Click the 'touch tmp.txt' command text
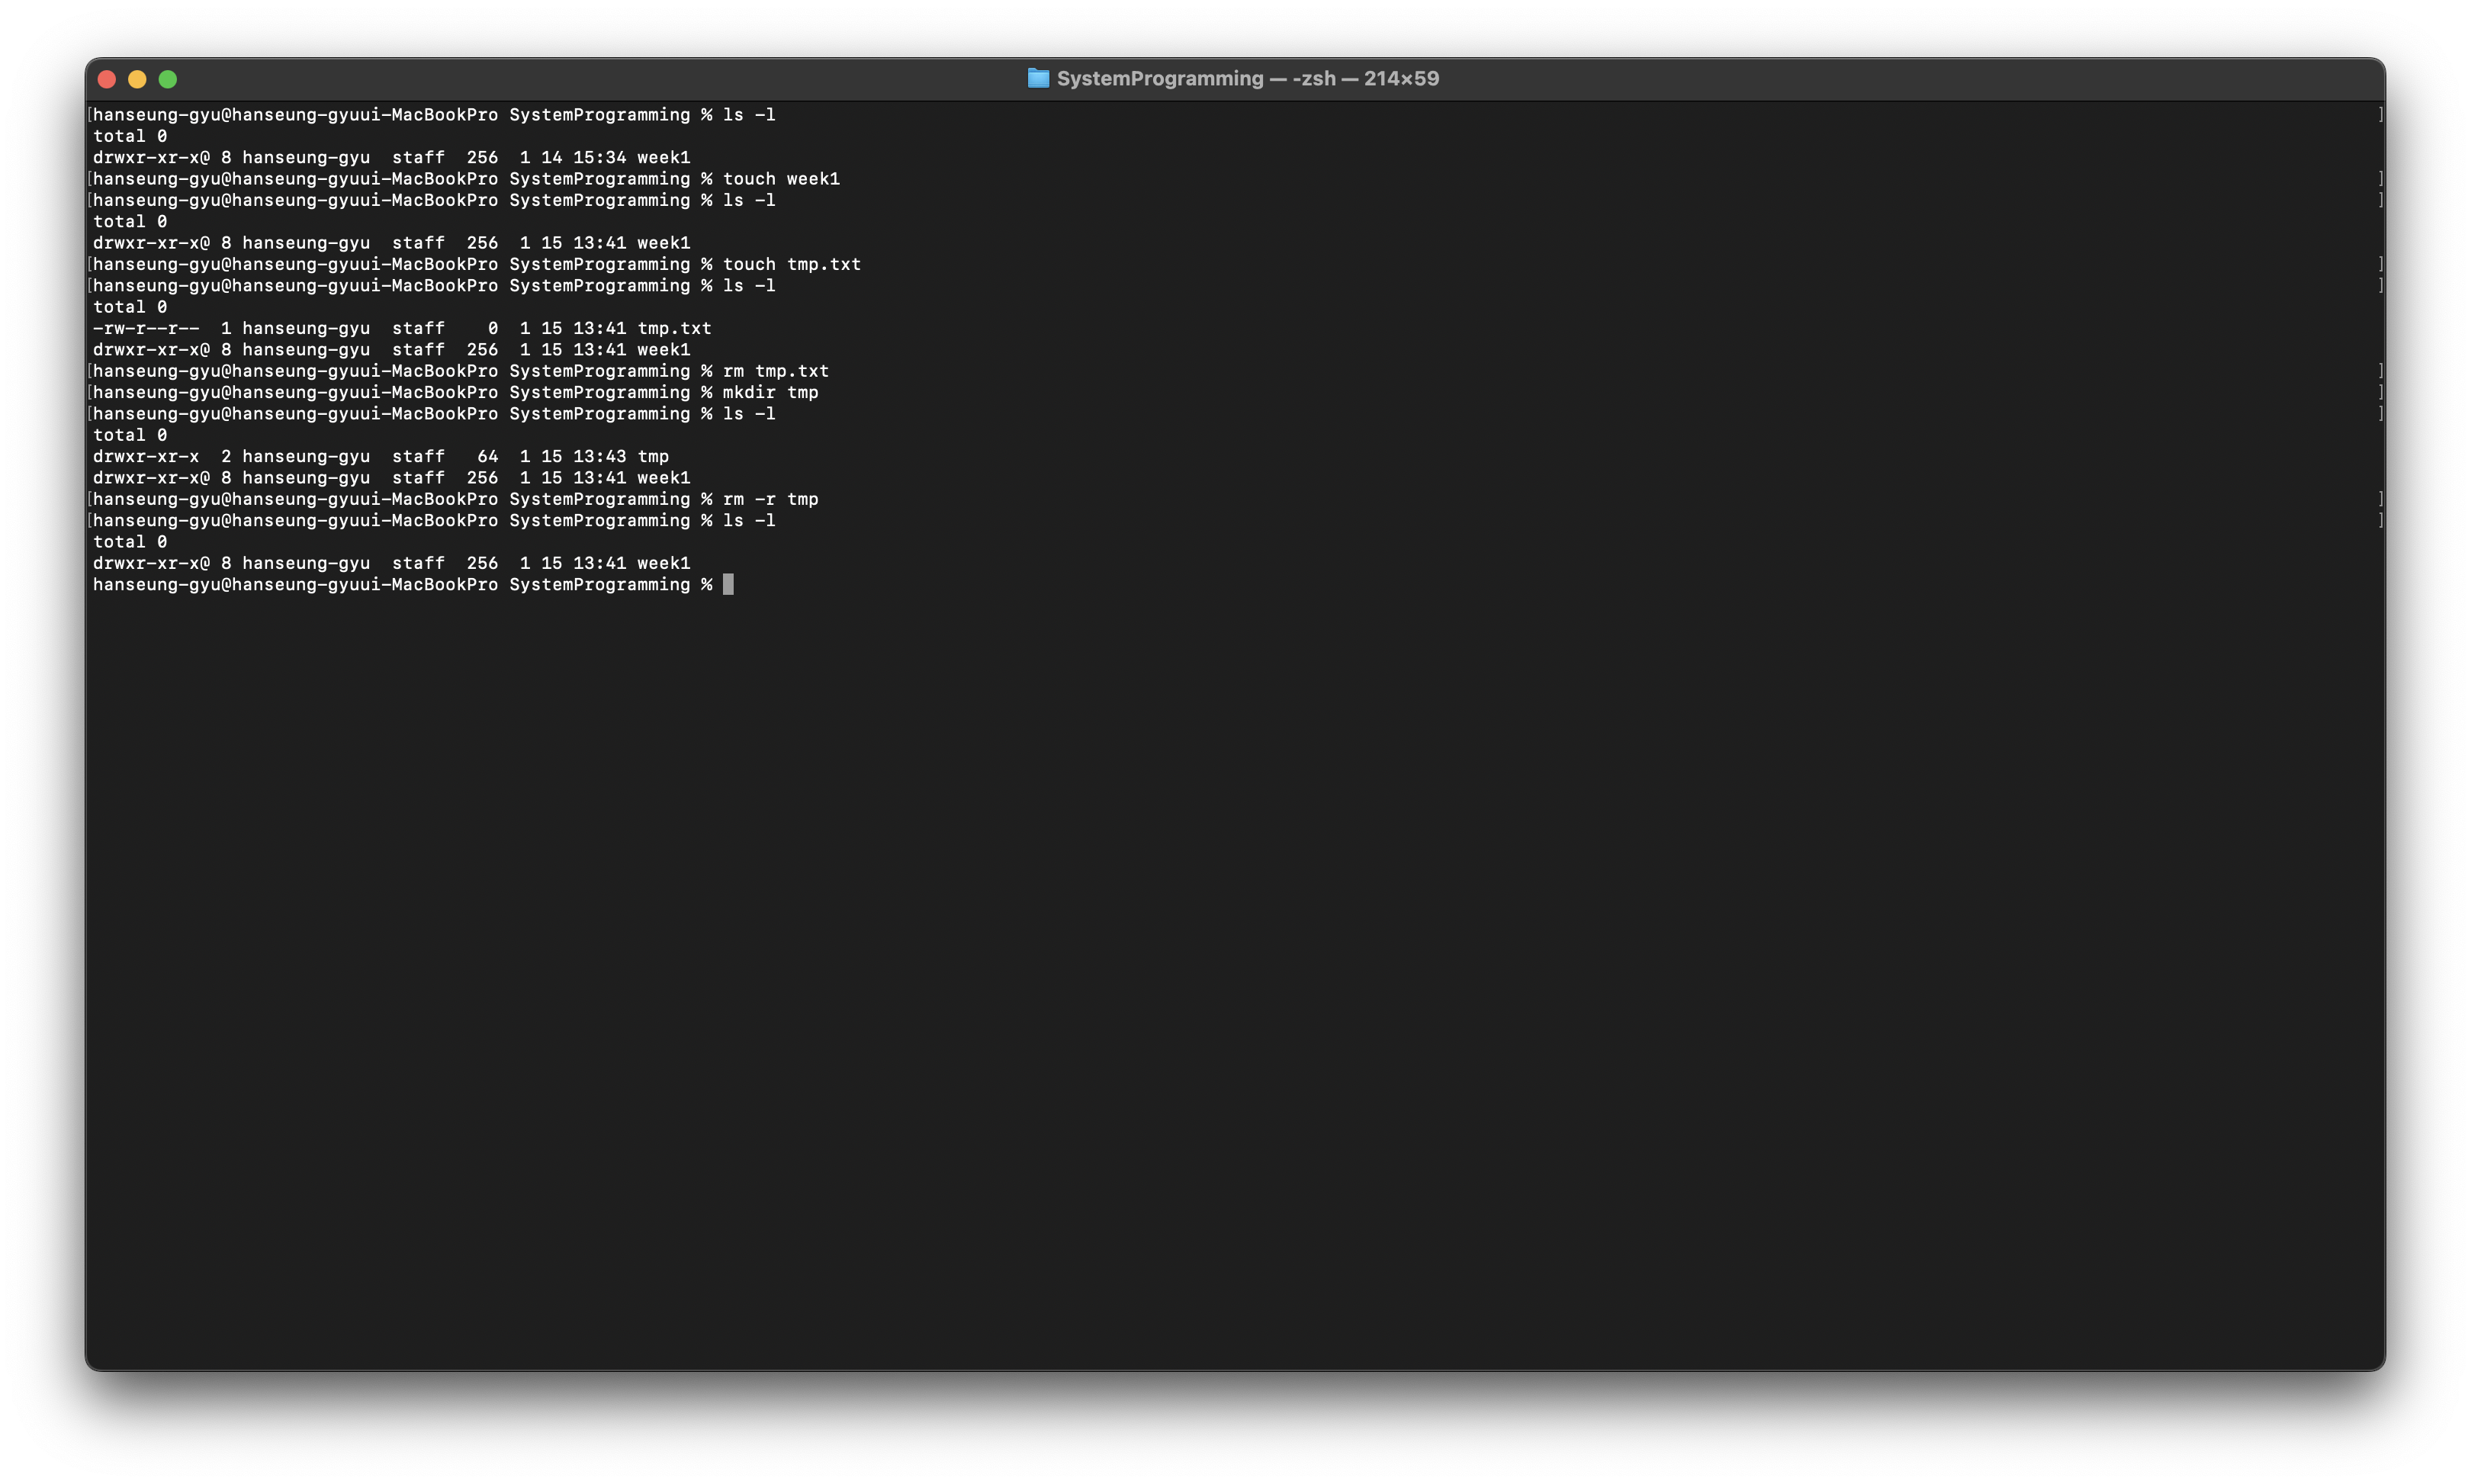 (791, 265)
